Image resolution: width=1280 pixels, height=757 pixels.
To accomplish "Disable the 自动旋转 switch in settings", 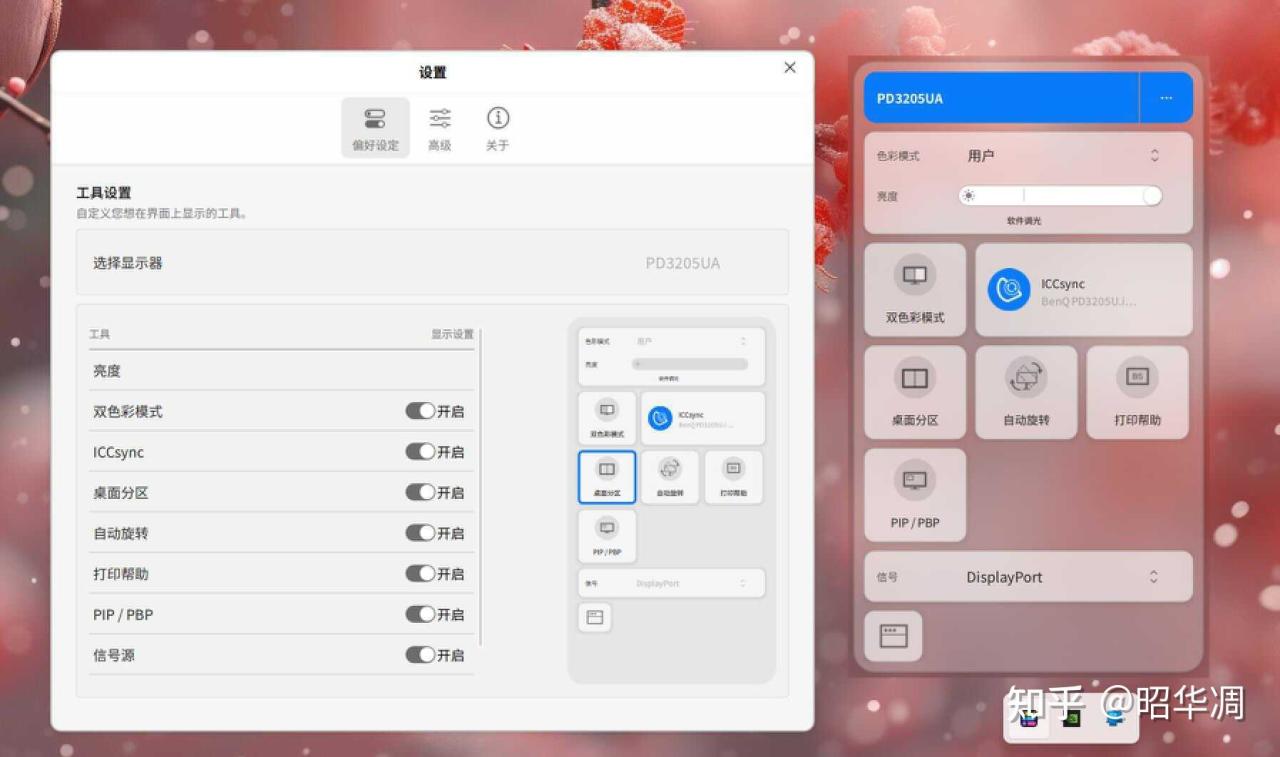I will (x=420, y=533).
